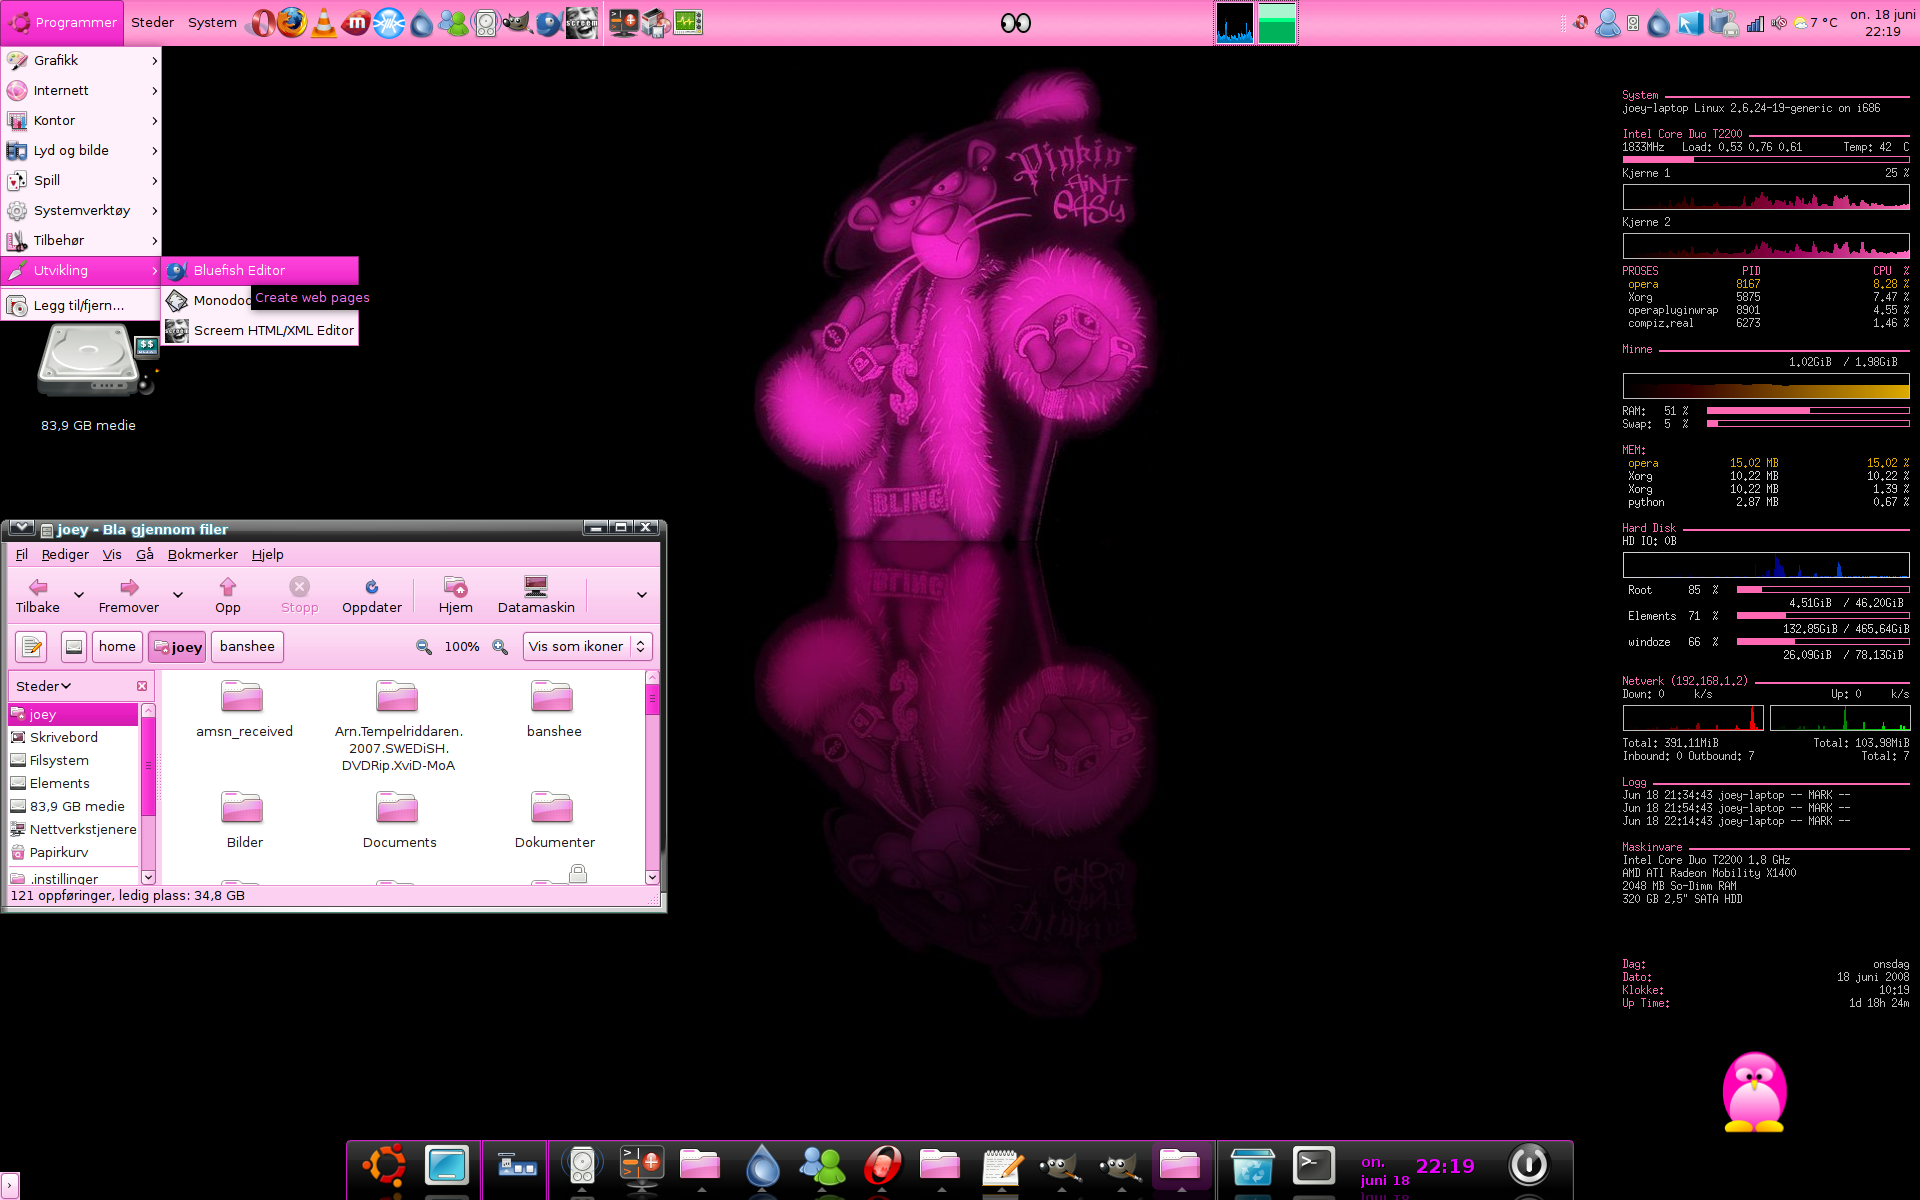This screenshot has width=1920, height=1200.
Task: Open the red 'm' launcher icon
Action: [356, 22]
